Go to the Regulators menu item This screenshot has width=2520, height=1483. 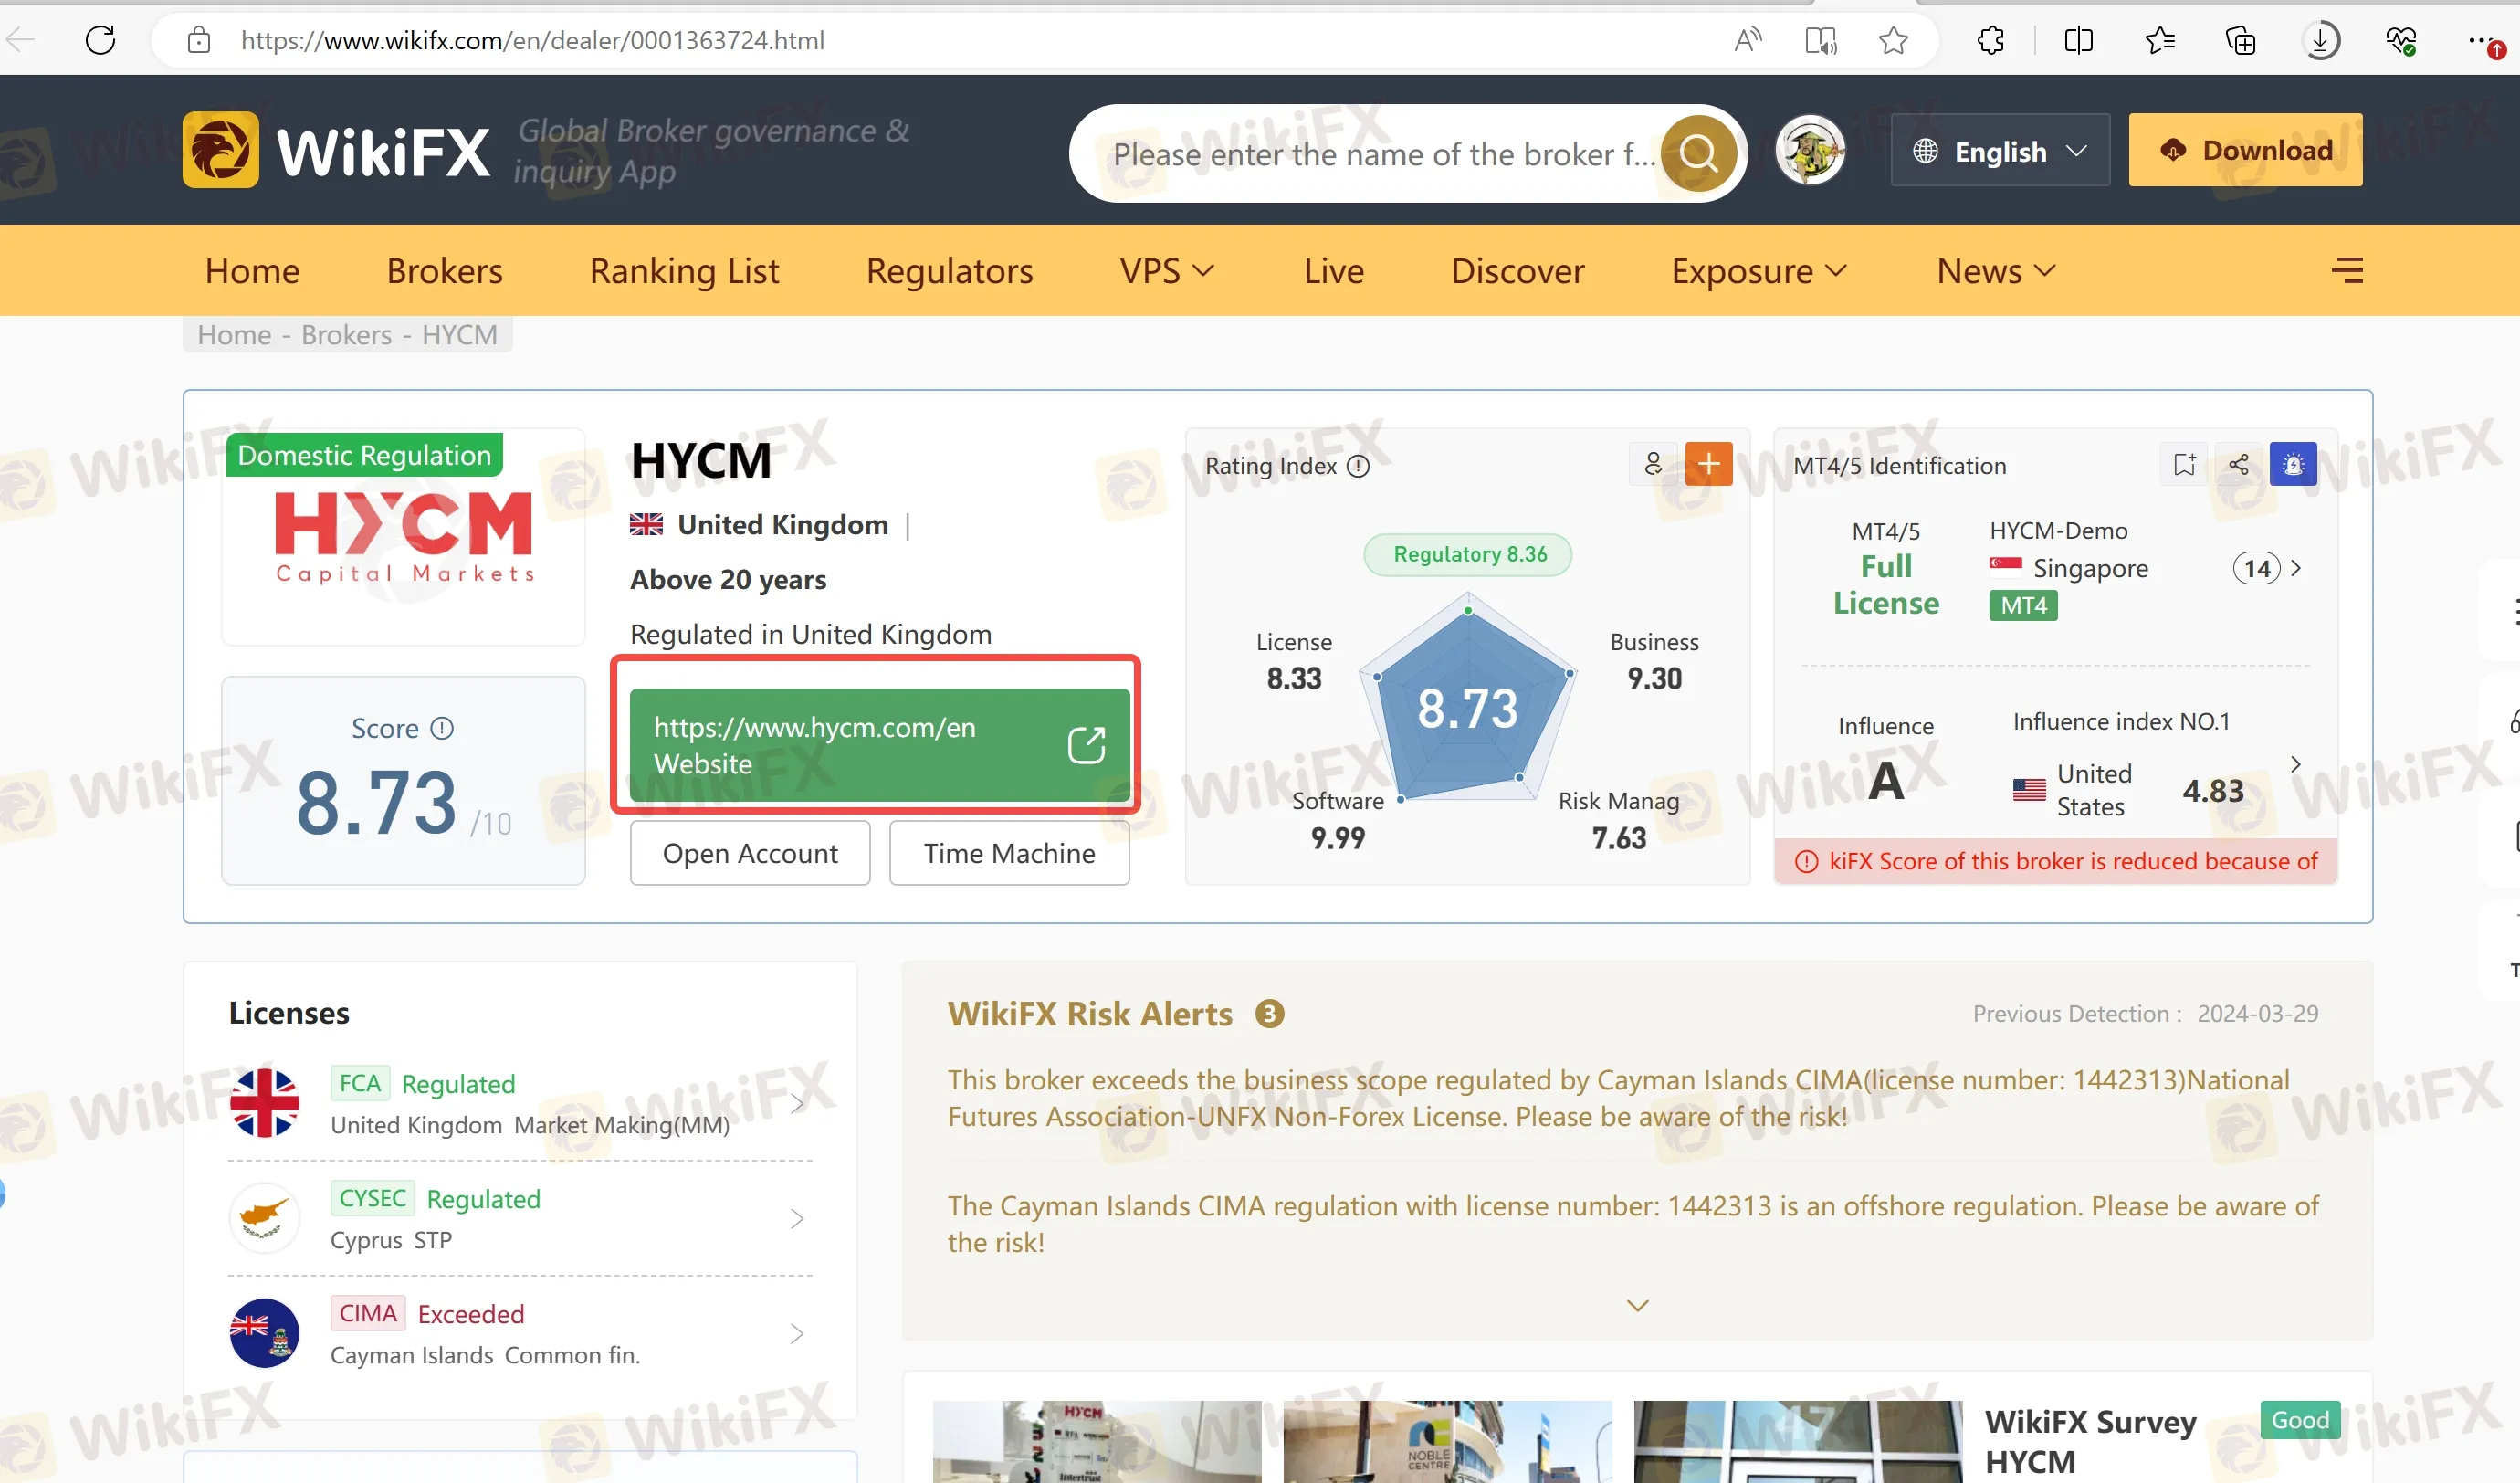tap(949, 271)
